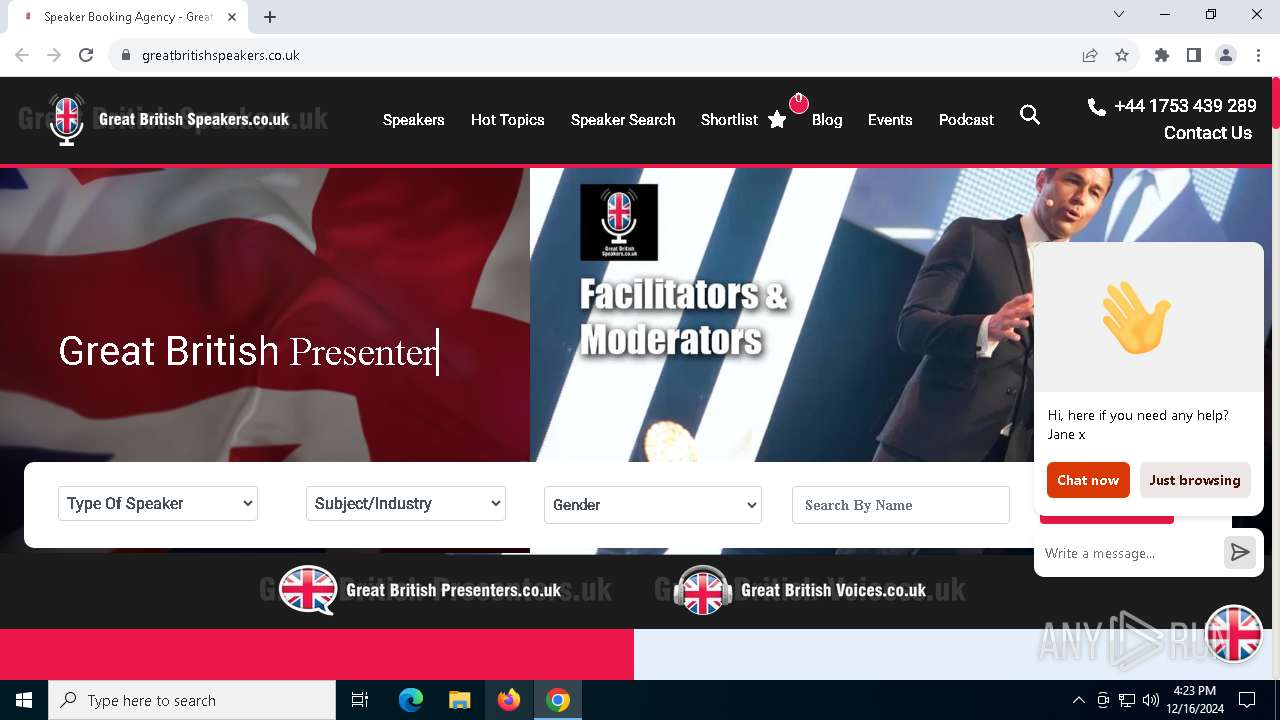Expand the Gender dropdown
1280x720 pixels.
[x=653, y=505]
